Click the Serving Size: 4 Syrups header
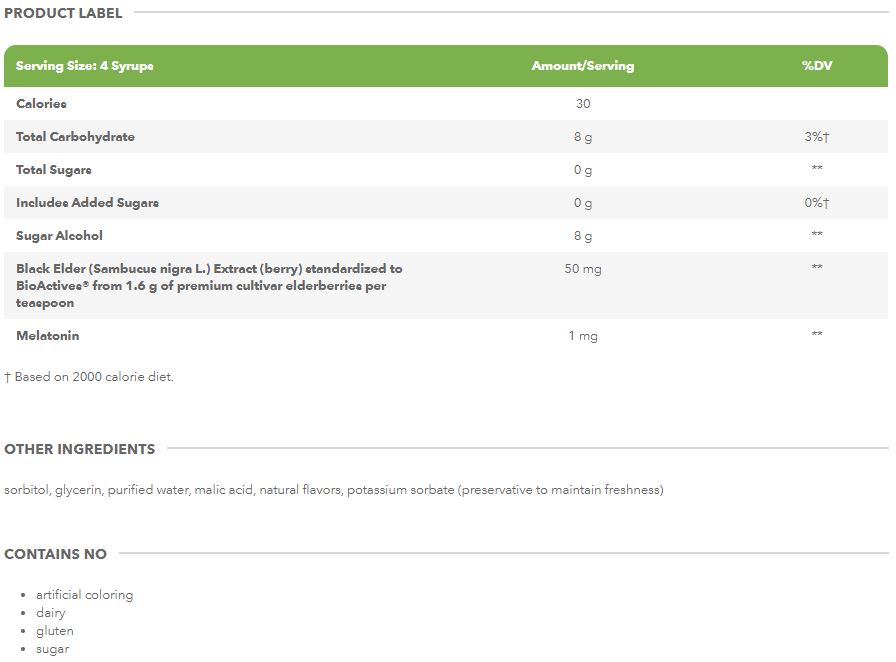 85,66
